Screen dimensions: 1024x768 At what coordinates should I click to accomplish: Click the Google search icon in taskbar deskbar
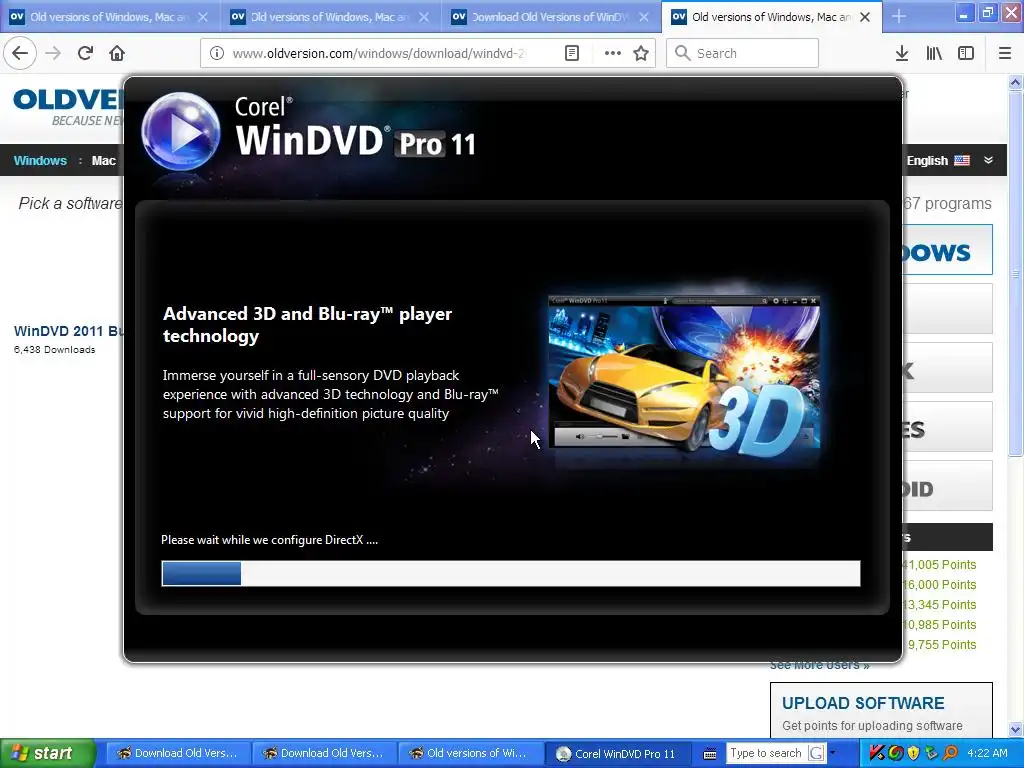[816, 753]
